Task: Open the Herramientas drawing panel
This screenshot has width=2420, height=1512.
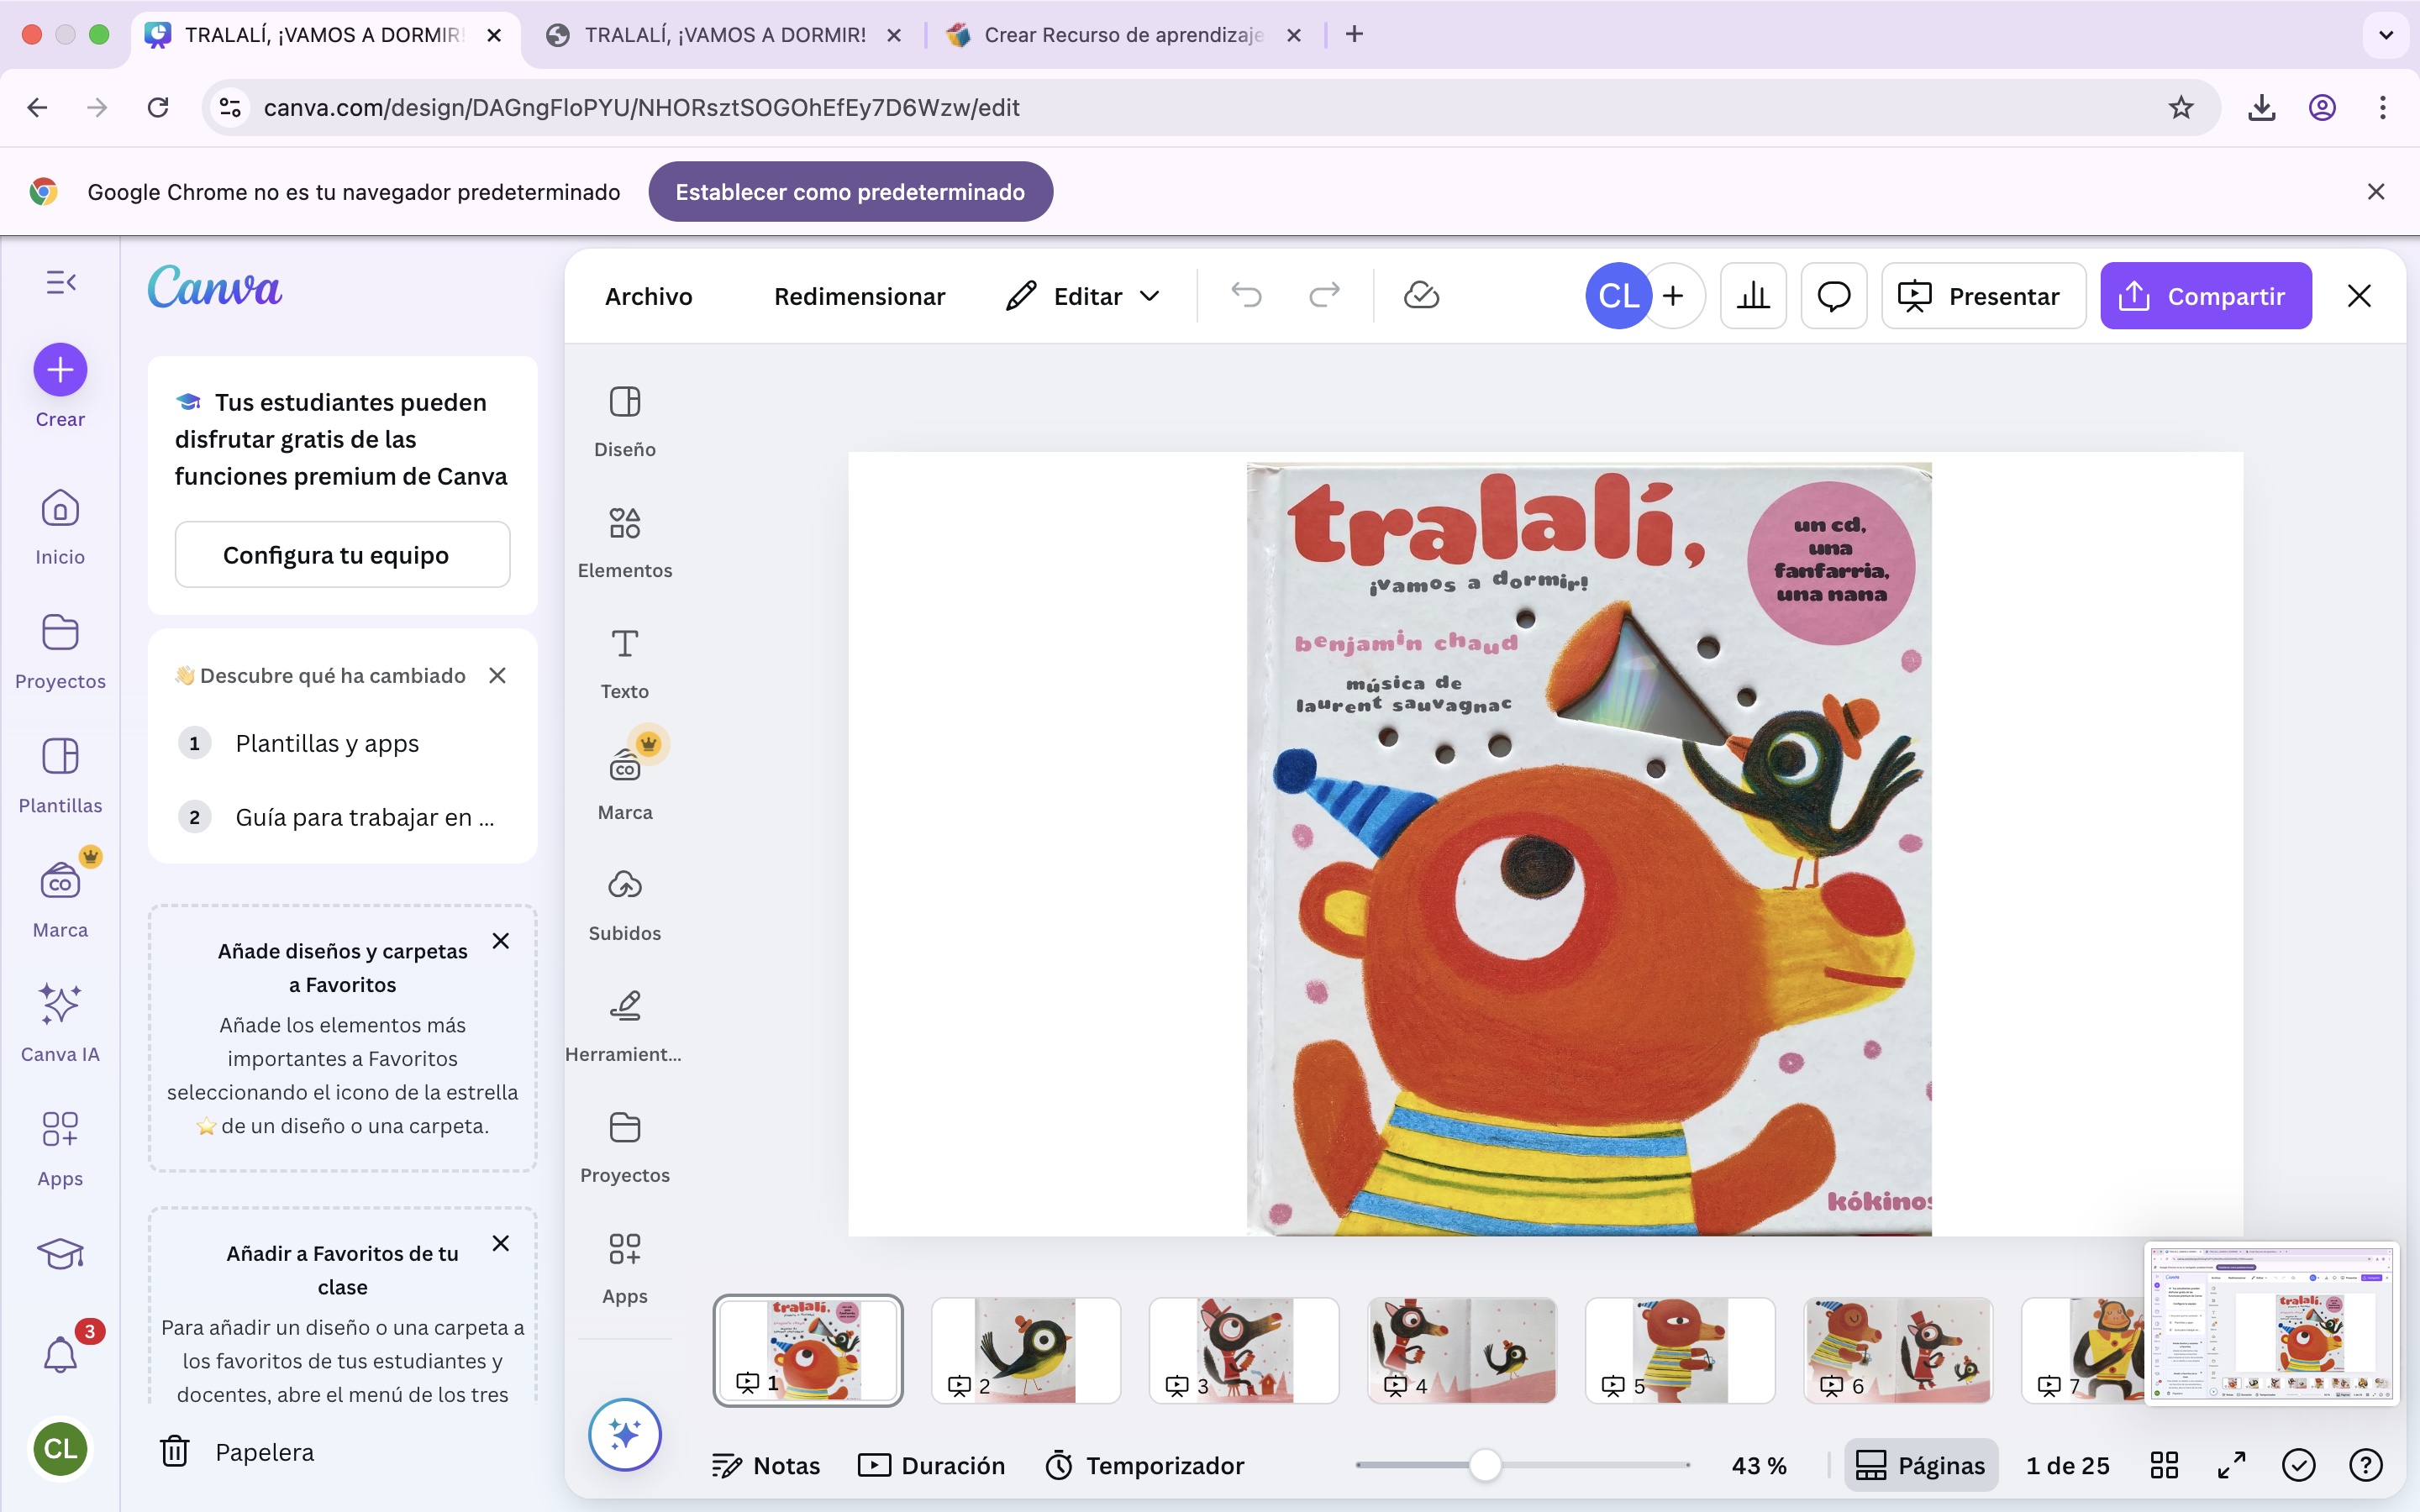Action: 625,1027
